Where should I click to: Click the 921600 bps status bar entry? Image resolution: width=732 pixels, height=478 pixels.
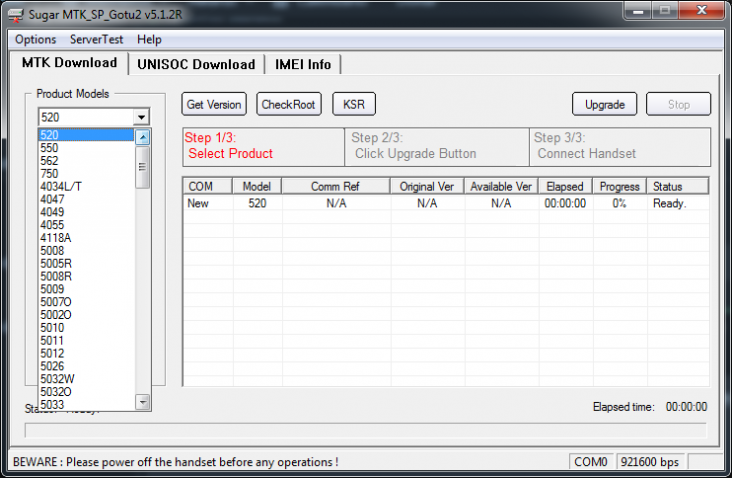[650, 462]
